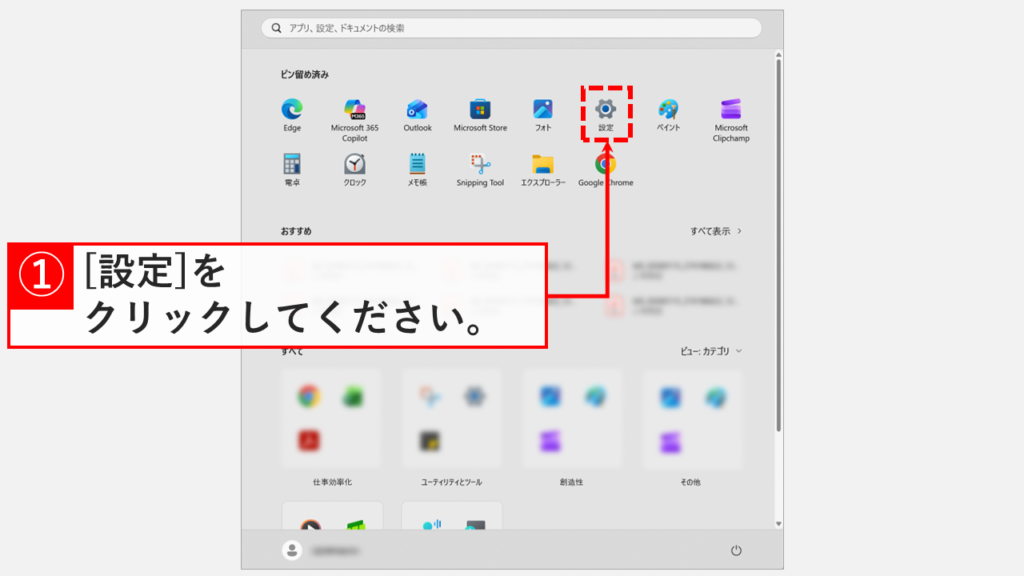This screenshot has height=576, width=1024.
Task: Open the Settings app (設定)
Action: point(605,110)
